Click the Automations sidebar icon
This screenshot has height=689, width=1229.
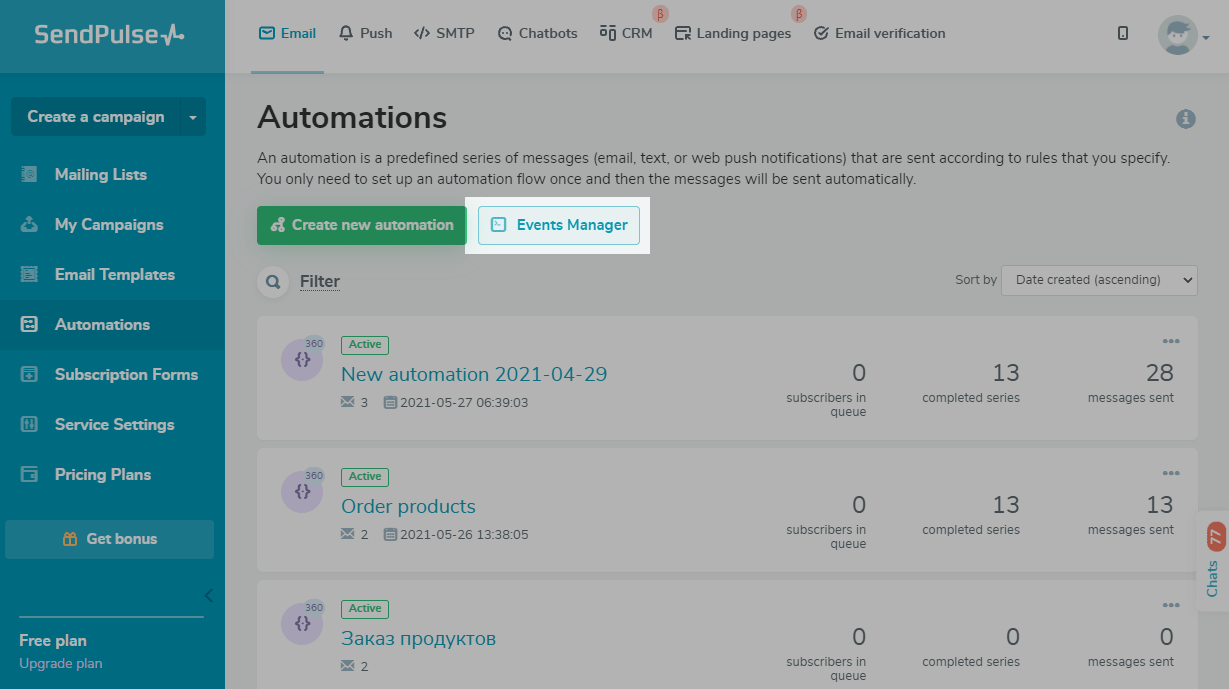(29, 324)
